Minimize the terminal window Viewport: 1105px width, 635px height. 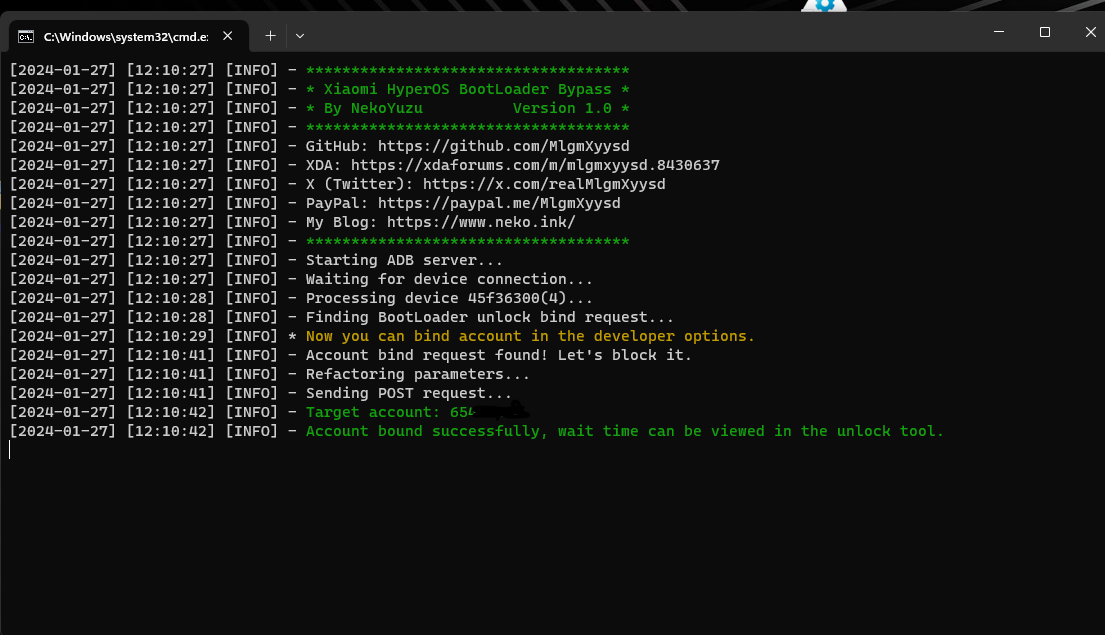[999, 32]
